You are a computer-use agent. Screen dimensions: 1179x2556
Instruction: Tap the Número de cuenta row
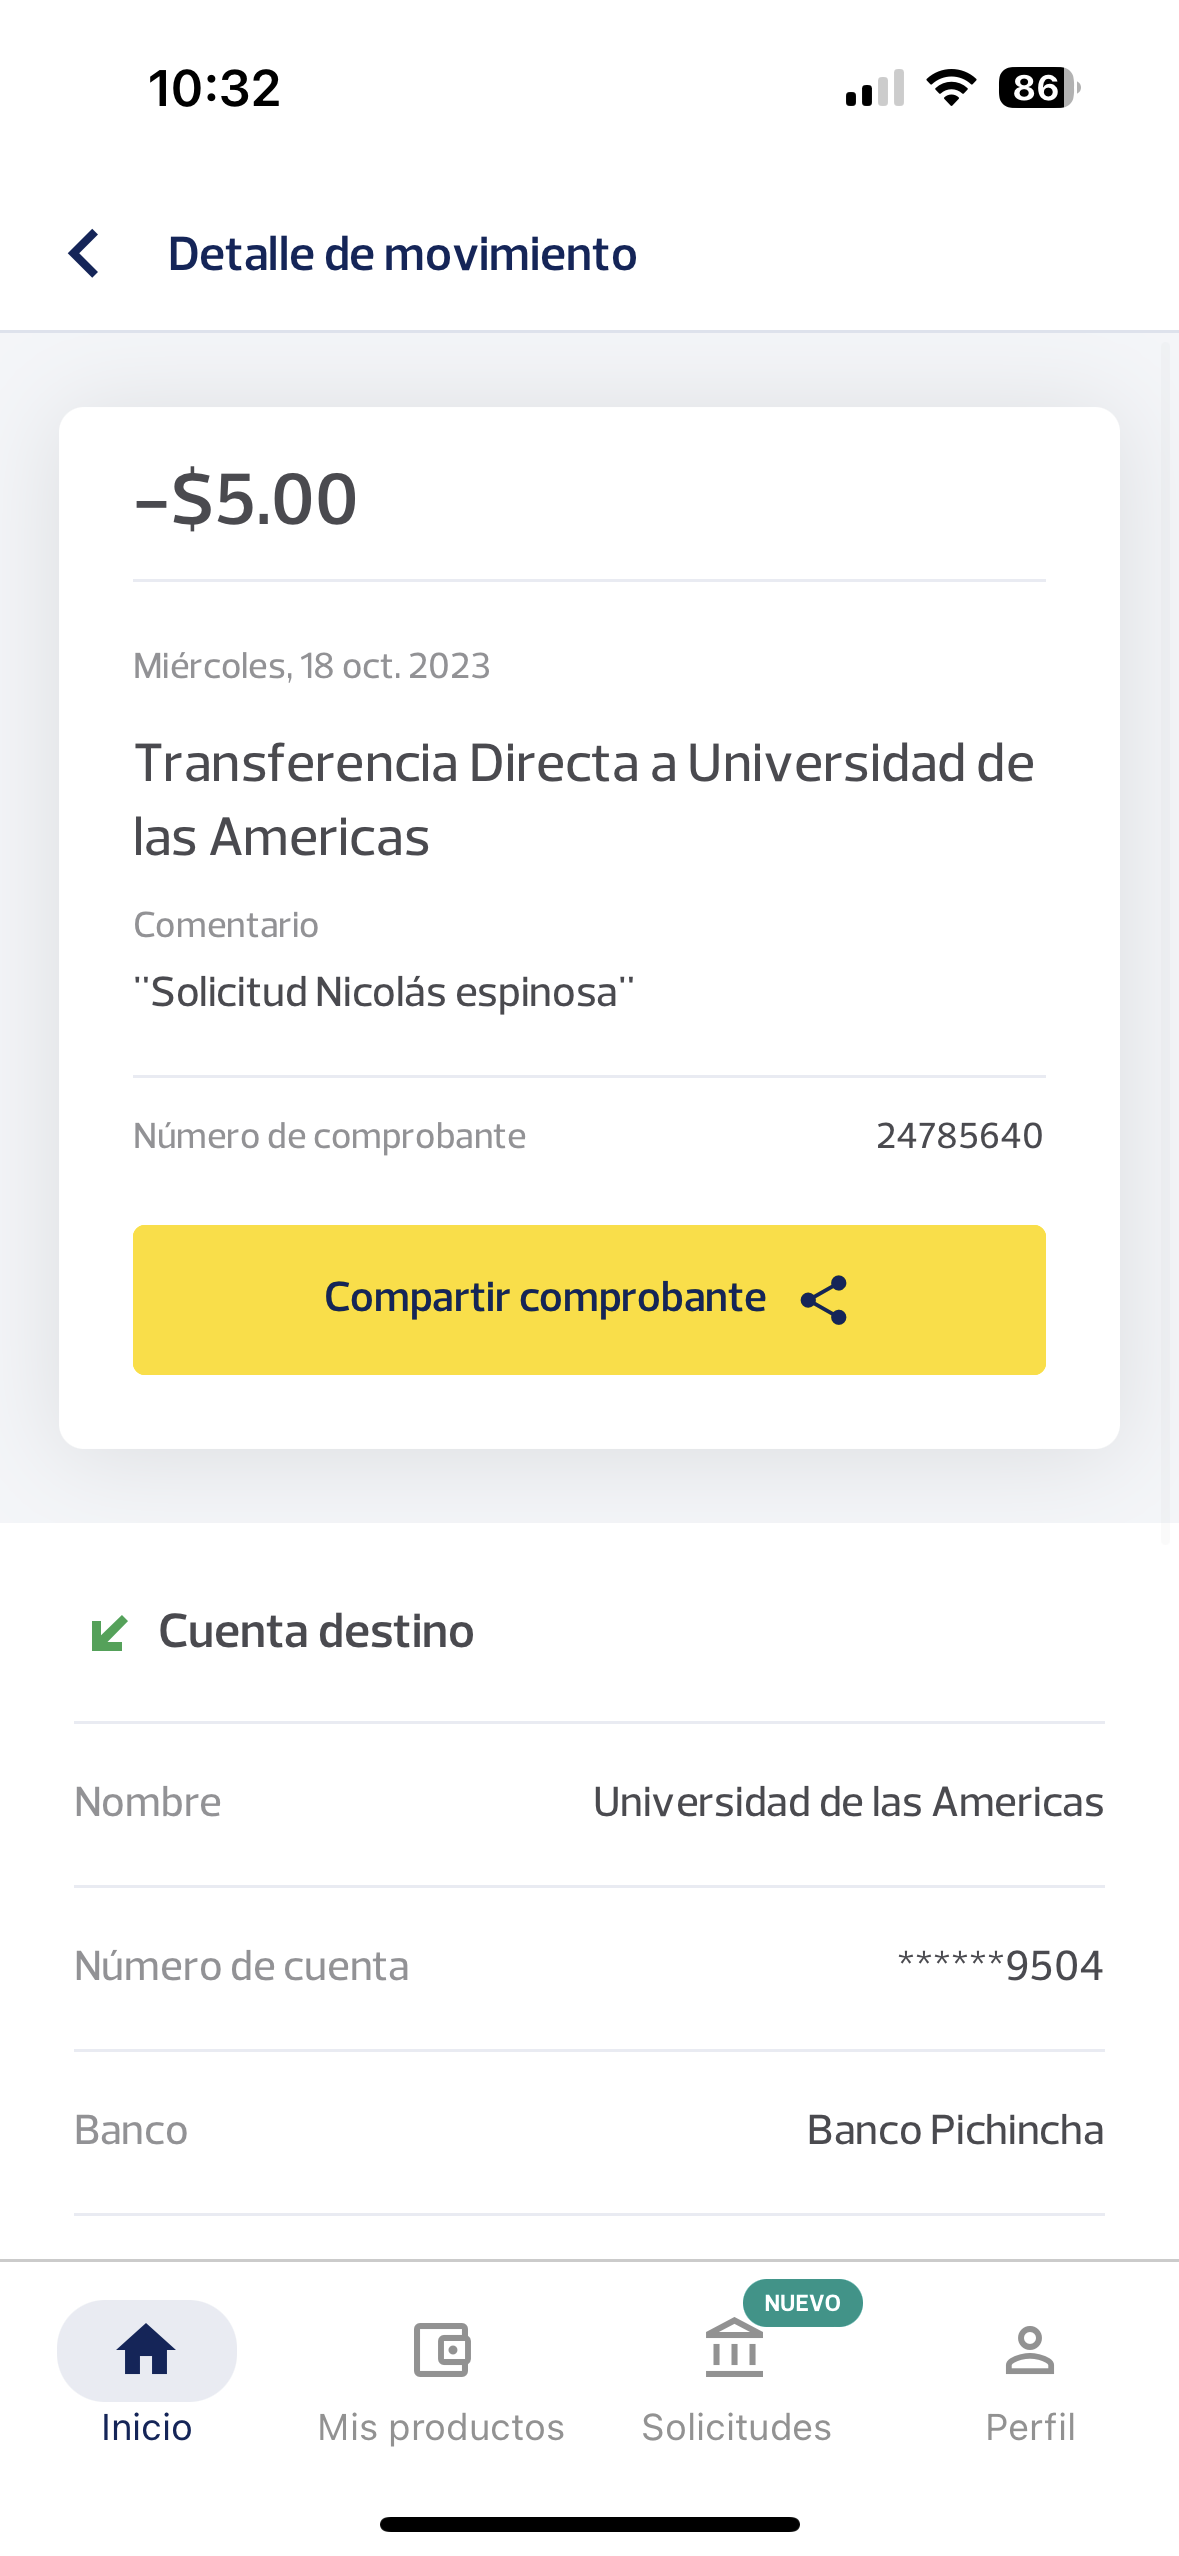click(589, 1966)
